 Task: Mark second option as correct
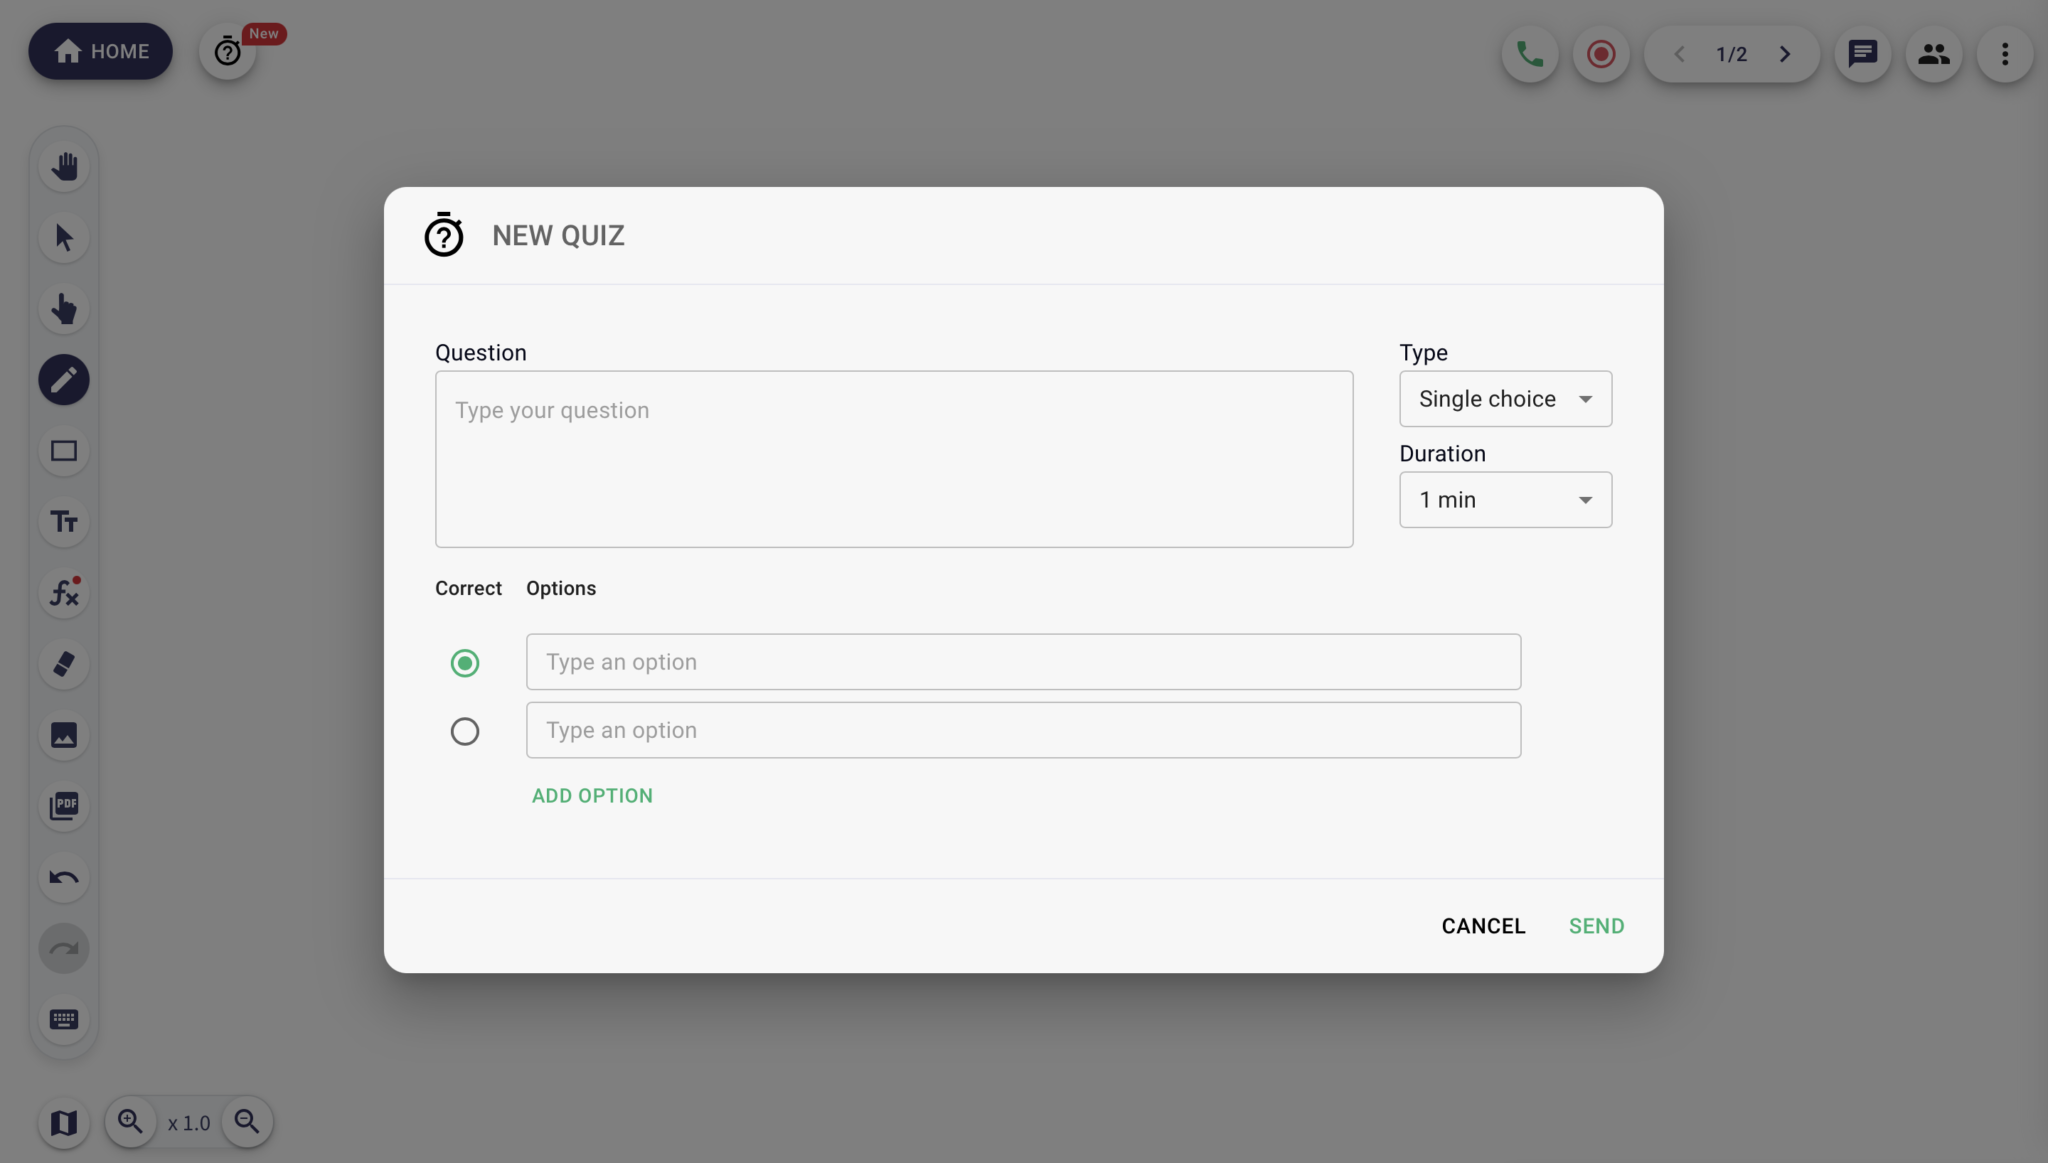(x=465, y=731)
